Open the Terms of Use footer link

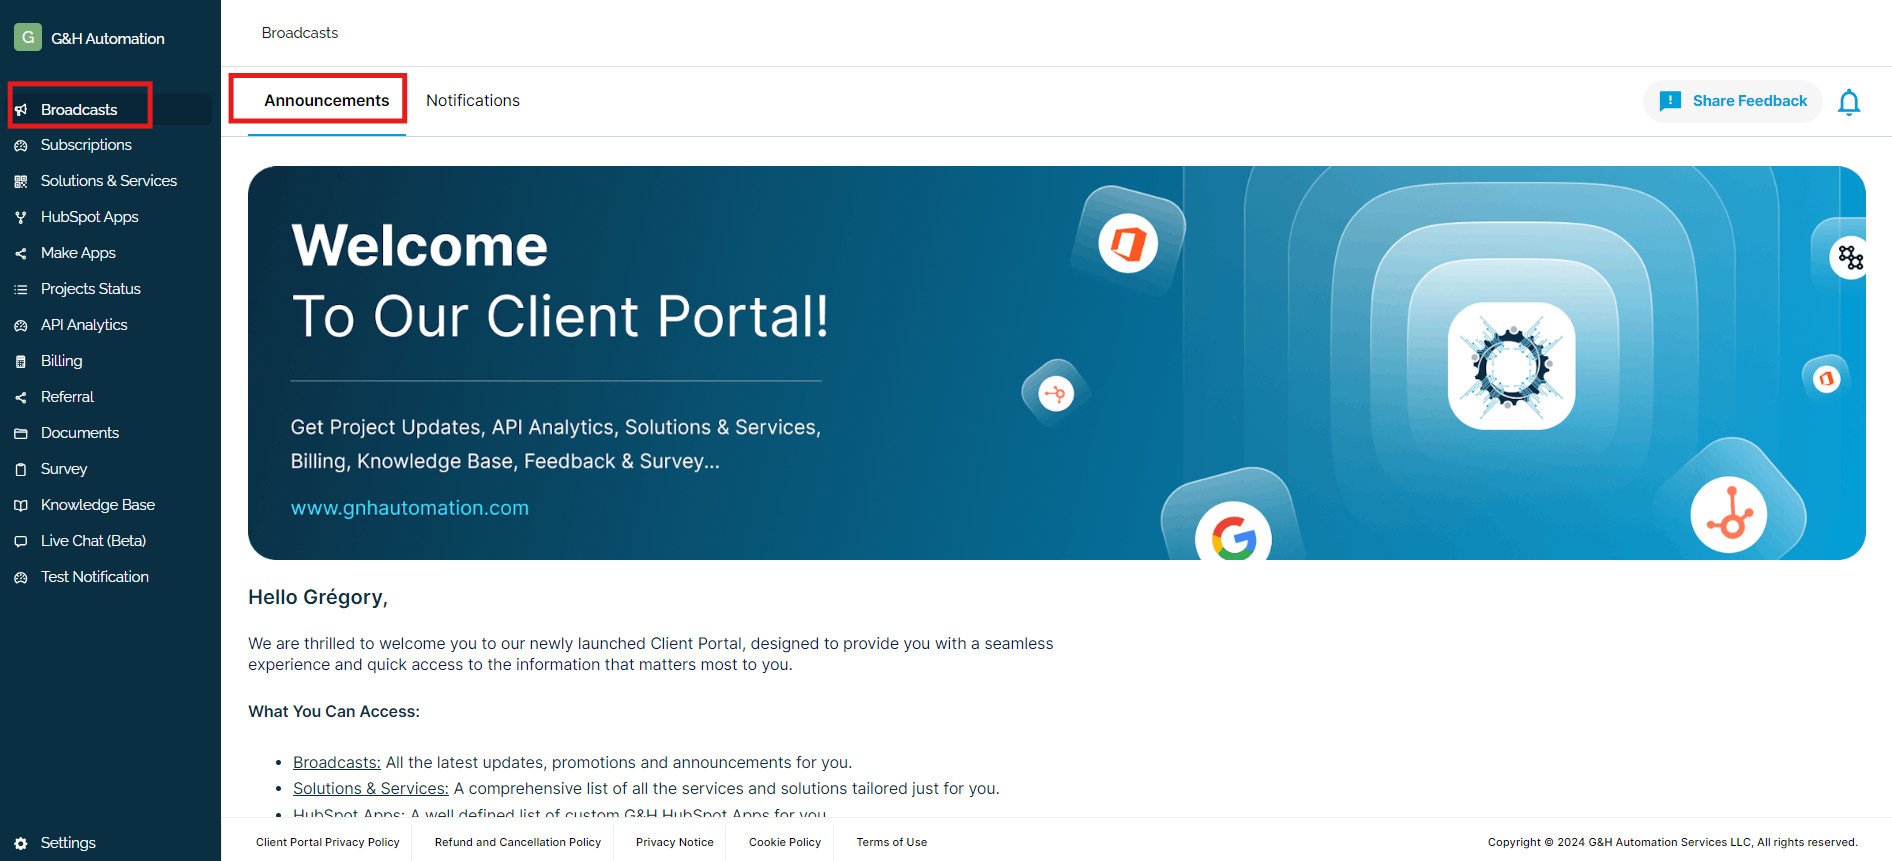(x=891, y=842)
